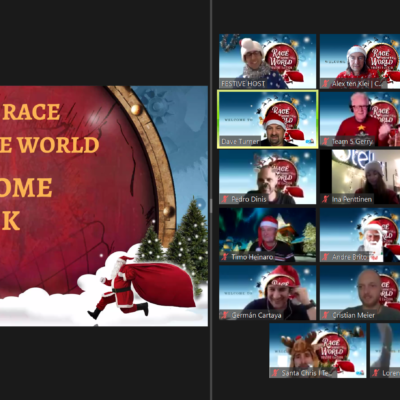Click divider between shared screen and gallery
Screen dimensions: 400x400
(x=211, y=200)
